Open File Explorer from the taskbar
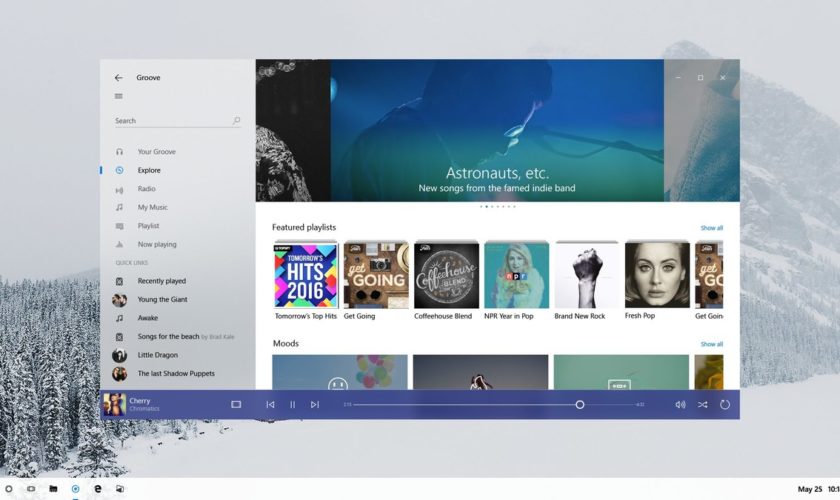This screenshot has width=840, height=500. pyautogui.click(x=53, y=489)
